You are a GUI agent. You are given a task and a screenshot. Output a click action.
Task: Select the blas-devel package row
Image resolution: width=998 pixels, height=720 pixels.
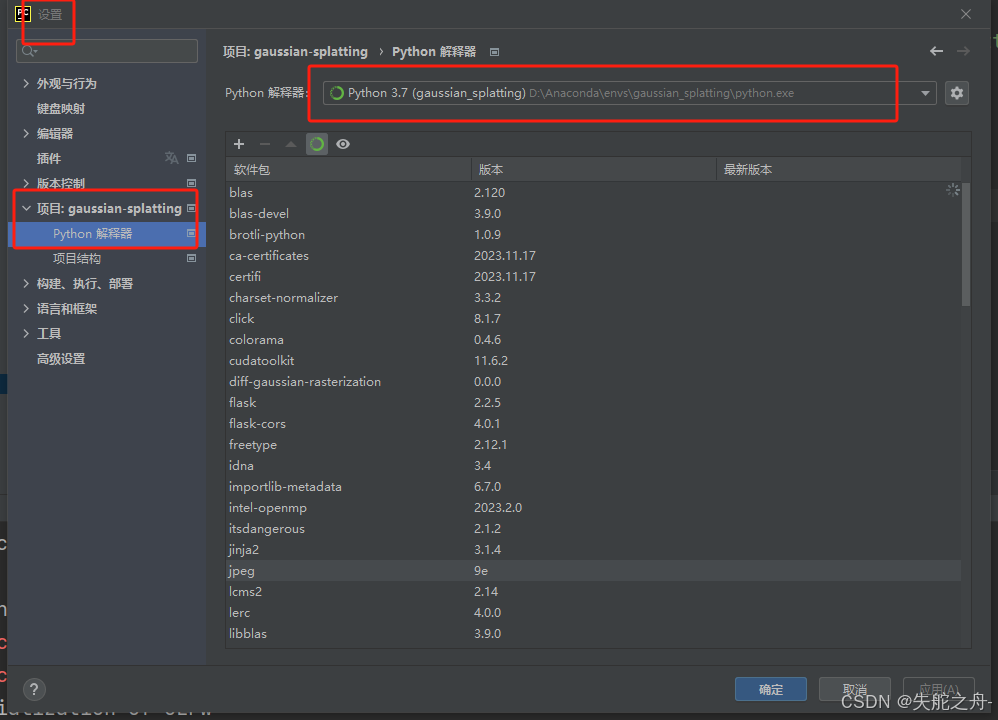pyautogui.click(x=593, y=213)
